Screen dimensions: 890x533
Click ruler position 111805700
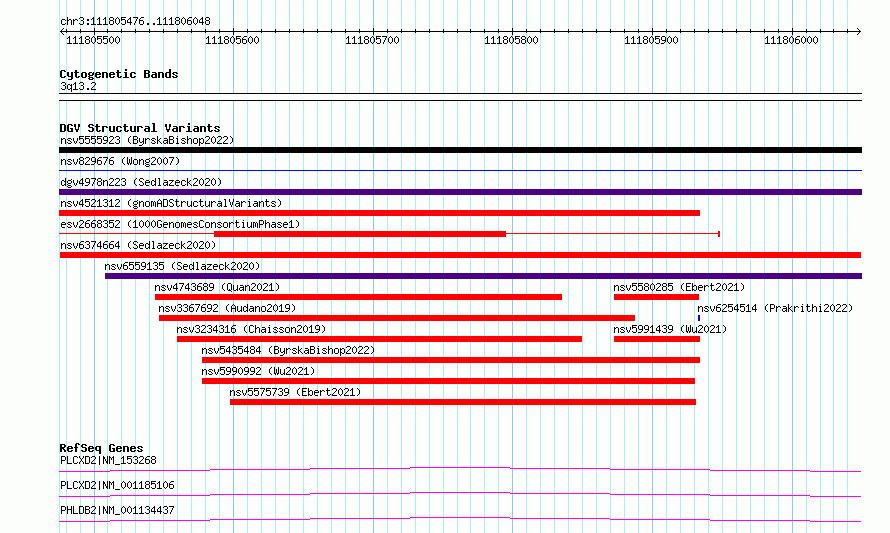(x=372, y=40)
